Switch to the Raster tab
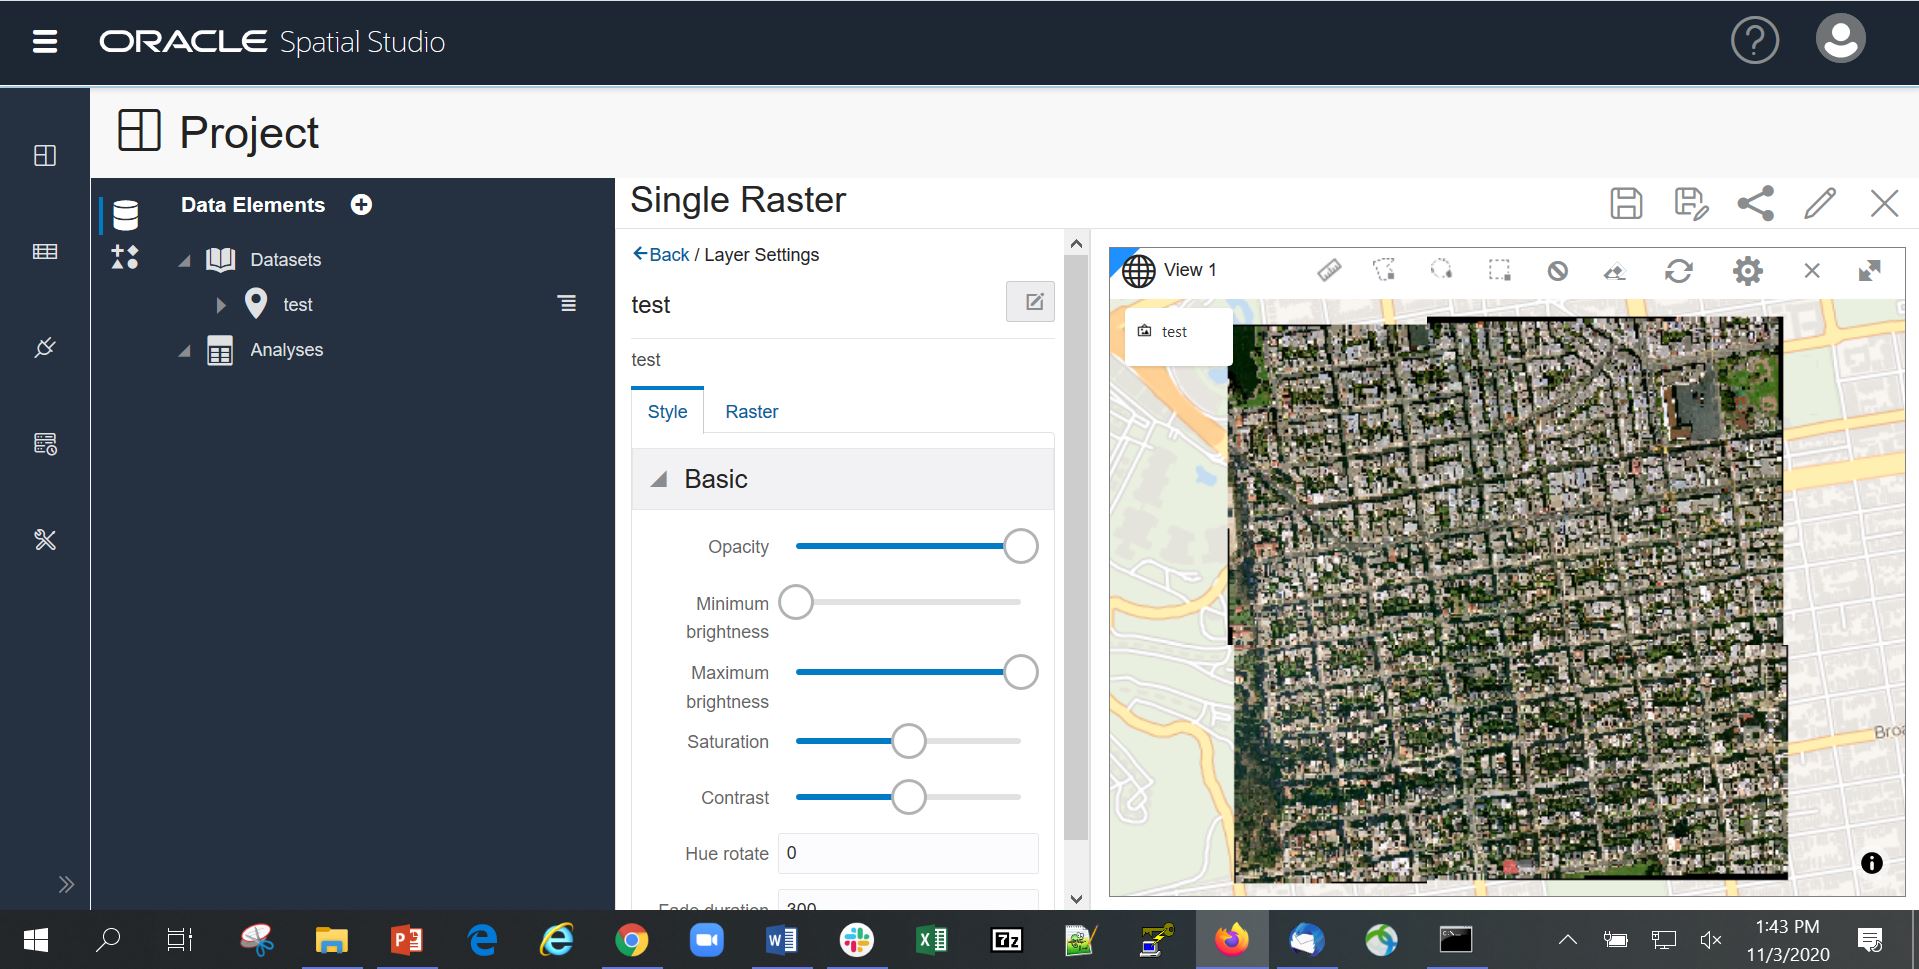Image resolution: width=1919 pixels, height=969 pixels. click(x=751, y=412)
